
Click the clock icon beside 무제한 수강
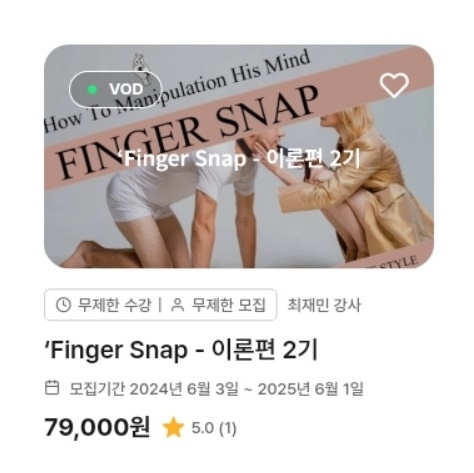point(63,305)
